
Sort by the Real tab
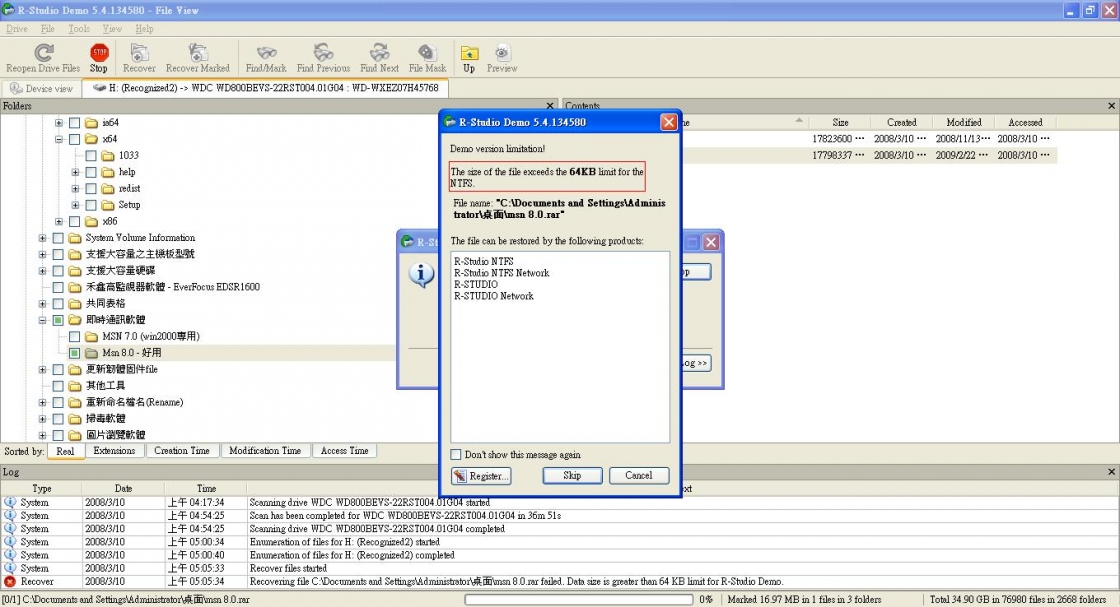click(x=65, y=451)
